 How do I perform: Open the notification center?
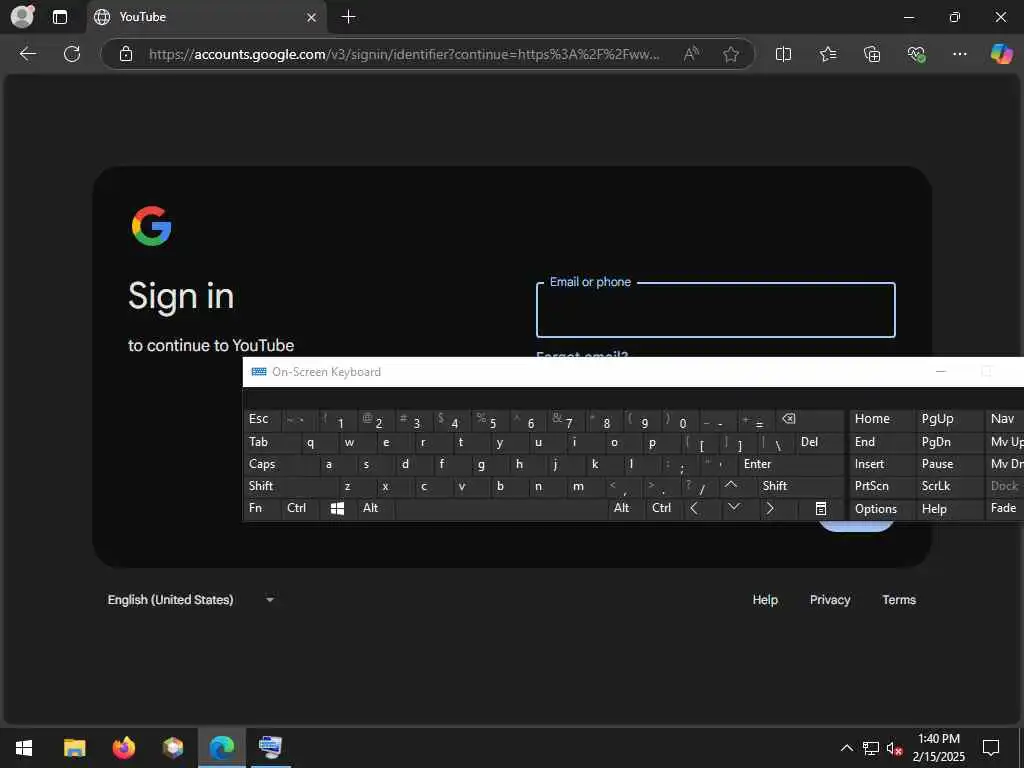[991, 748]
